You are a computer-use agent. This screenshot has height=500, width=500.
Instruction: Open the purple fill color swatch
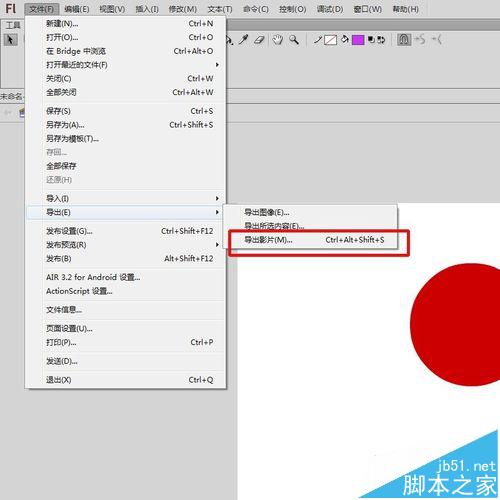358,40
